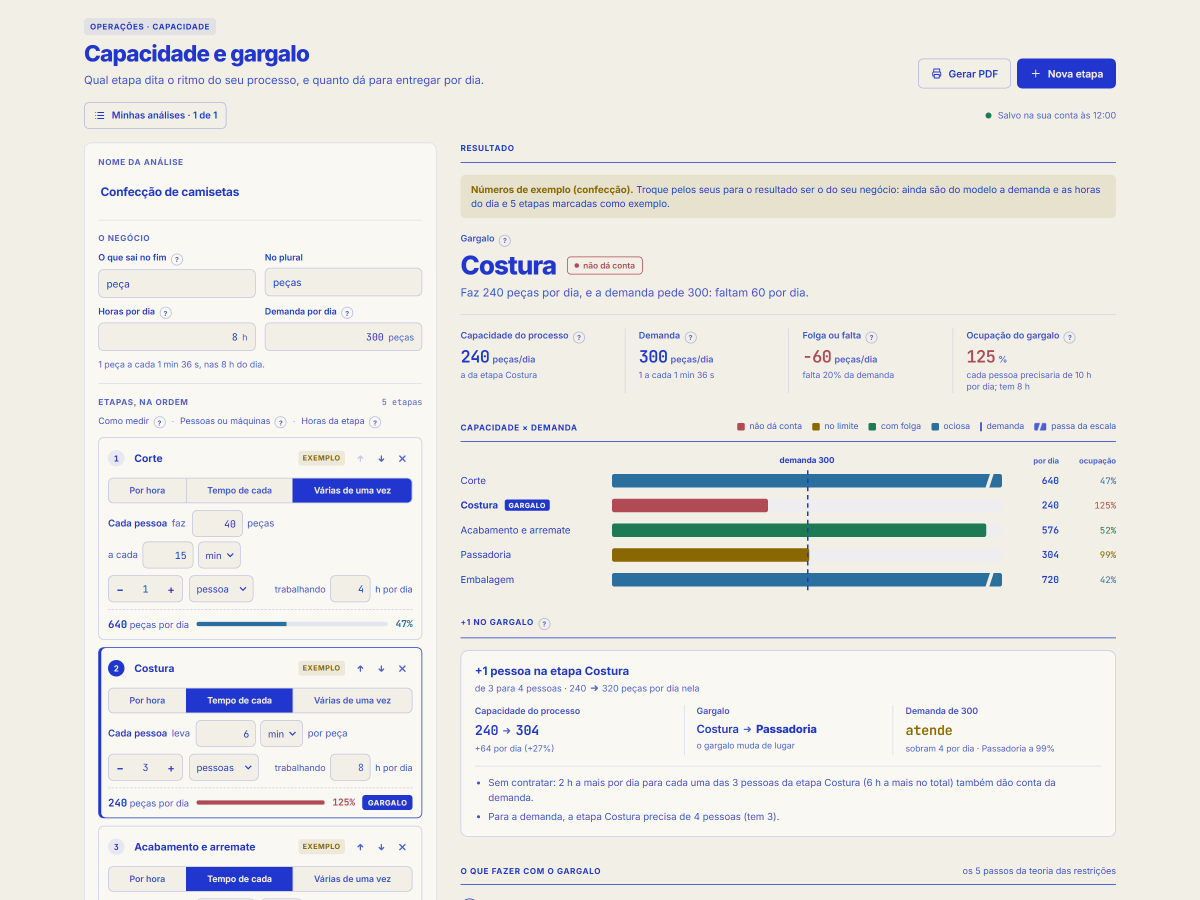Open the pessoas type dropdown in Costura

coord(224,768)
